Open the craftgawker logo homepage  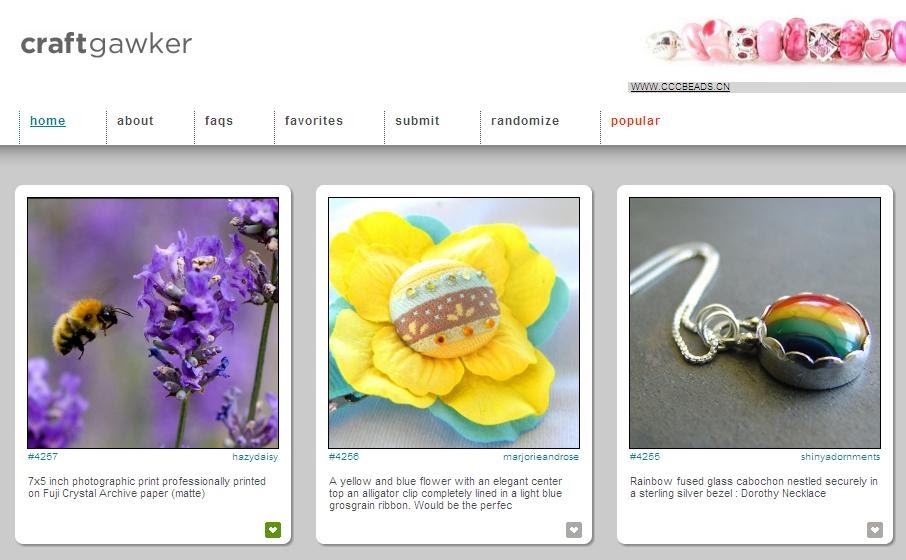tap(106, 44)
